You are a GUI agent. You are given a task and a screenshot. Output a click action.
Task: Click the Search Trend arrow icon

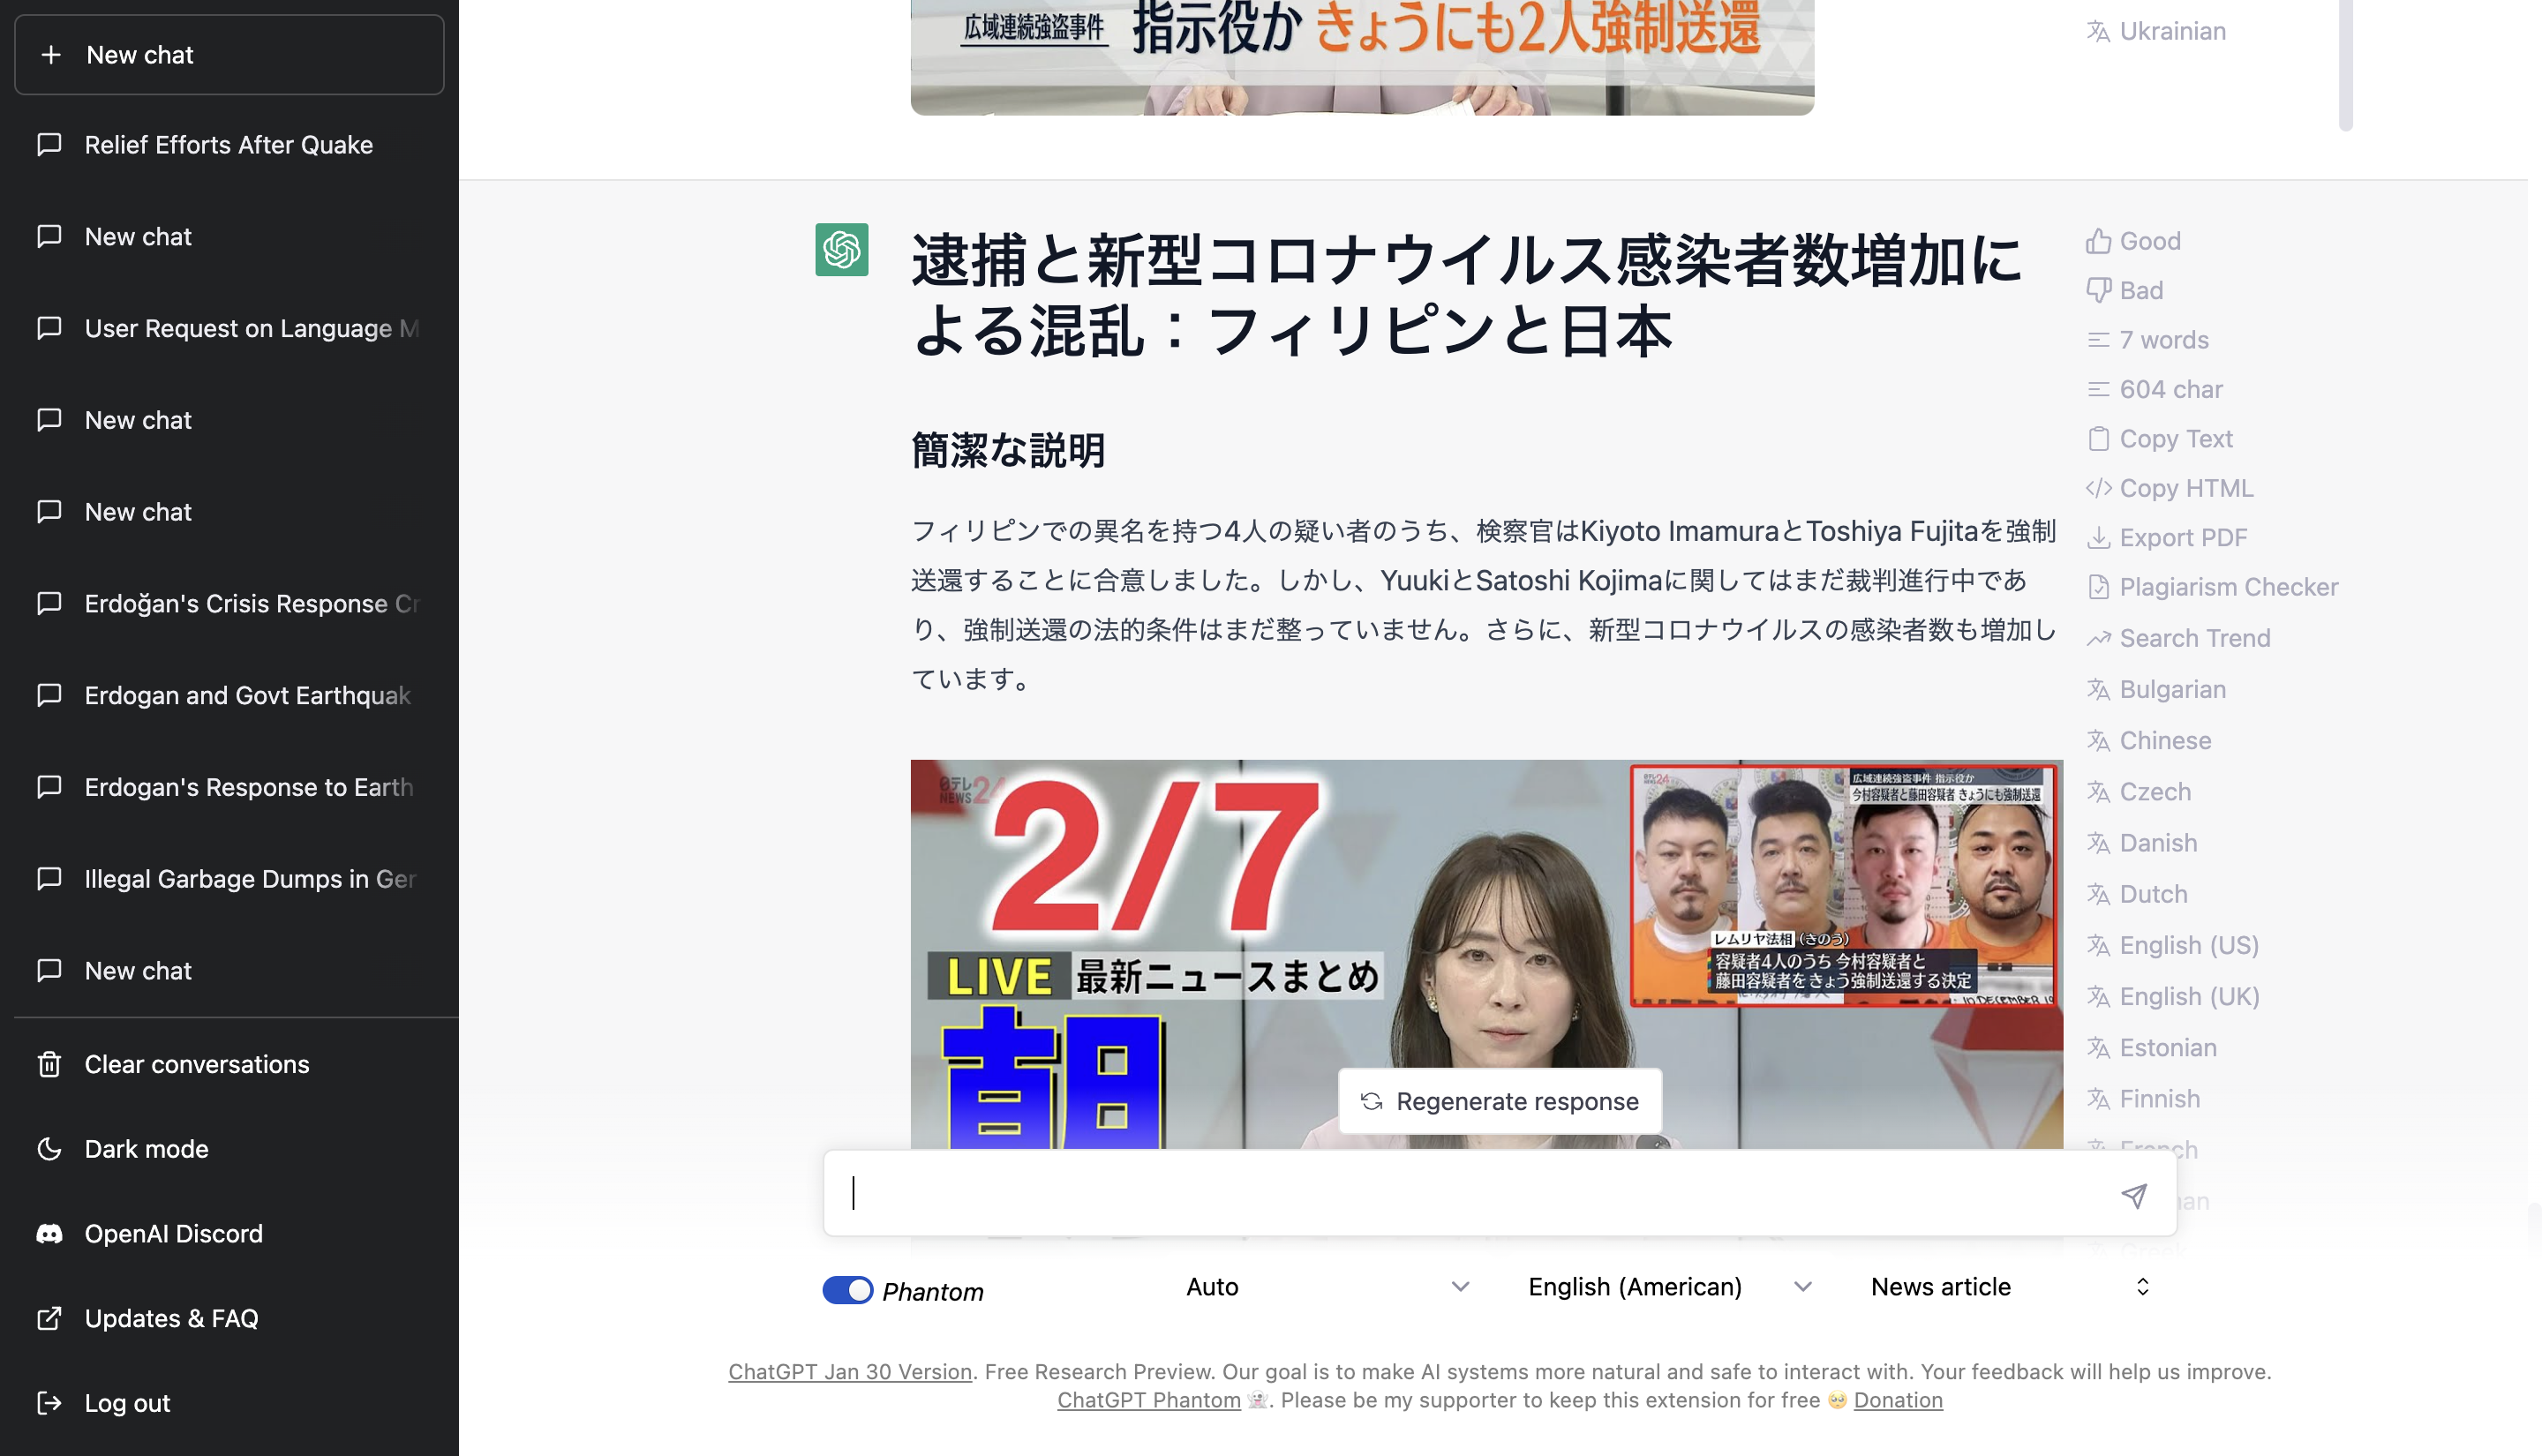coord(2098,638)
